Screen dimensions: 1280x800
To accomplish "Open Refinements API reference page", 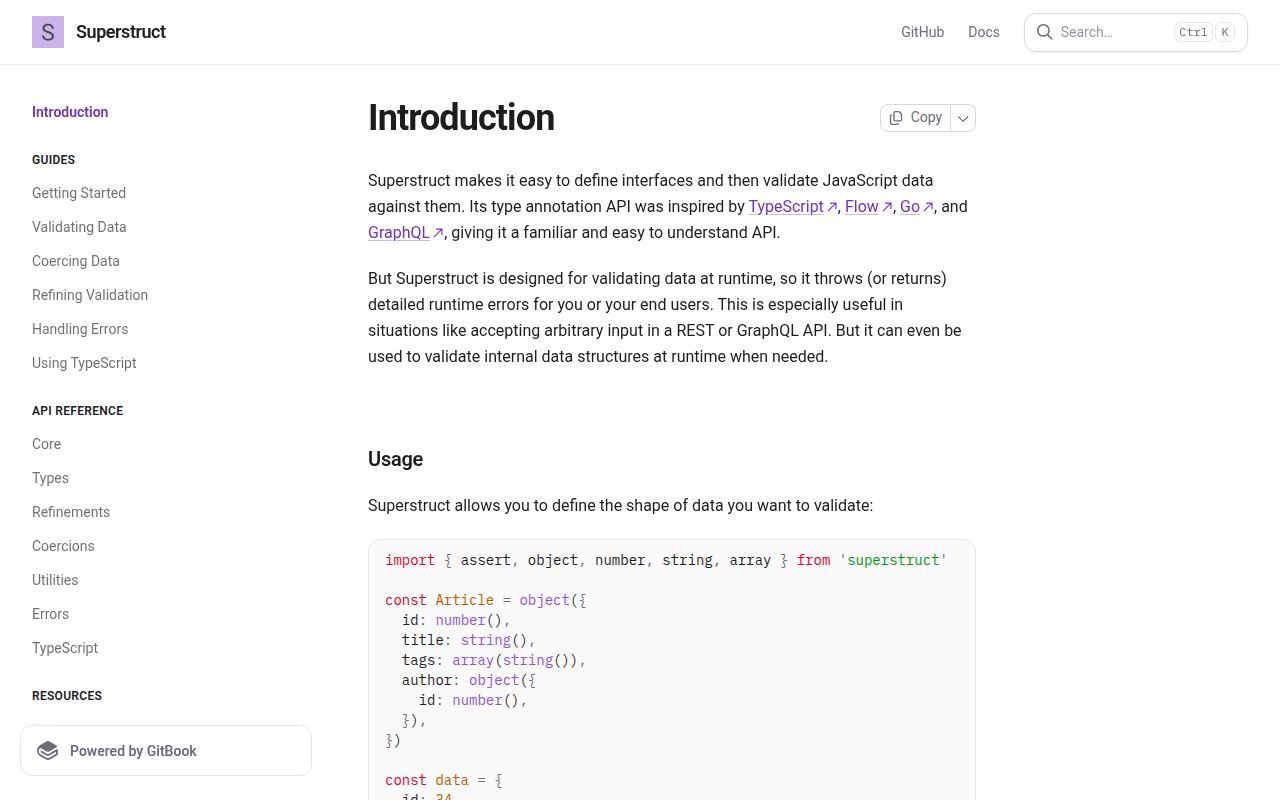I will pos(71,512).
